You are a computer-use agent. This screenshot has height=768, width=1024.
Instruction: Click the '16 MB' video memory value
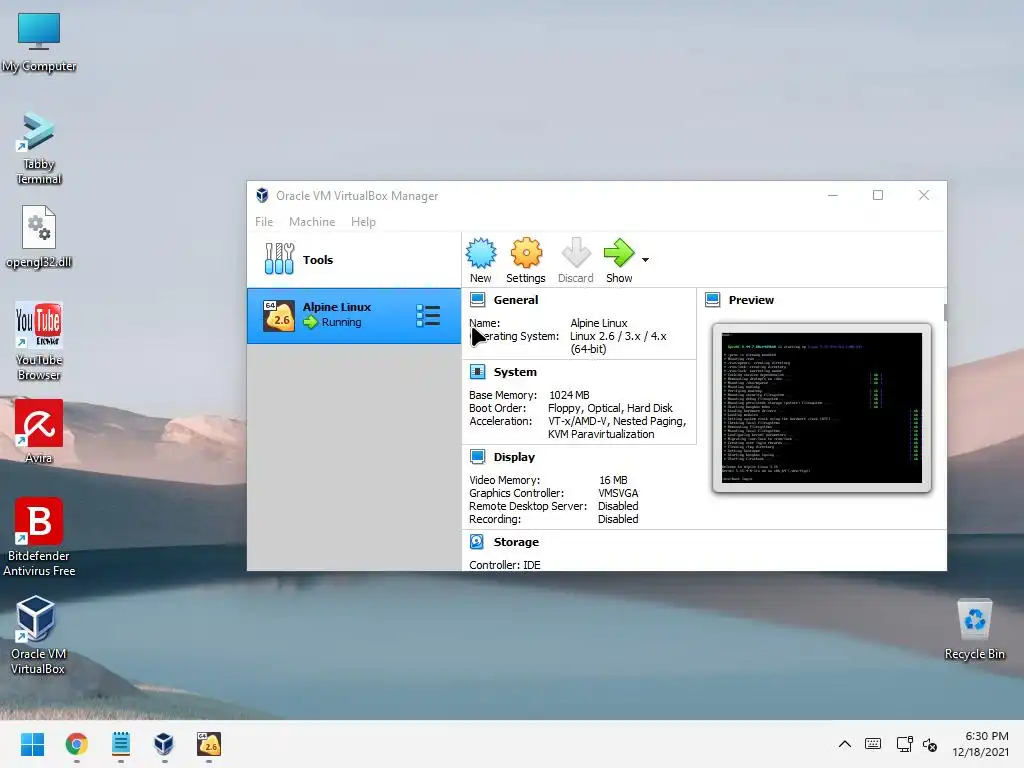pos(613,479)
